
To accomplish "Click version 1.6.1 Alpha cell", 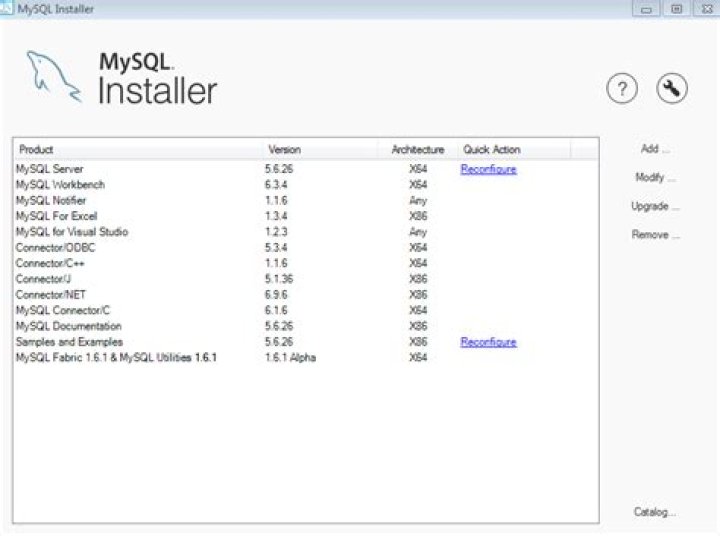I will tap(290, 357).
